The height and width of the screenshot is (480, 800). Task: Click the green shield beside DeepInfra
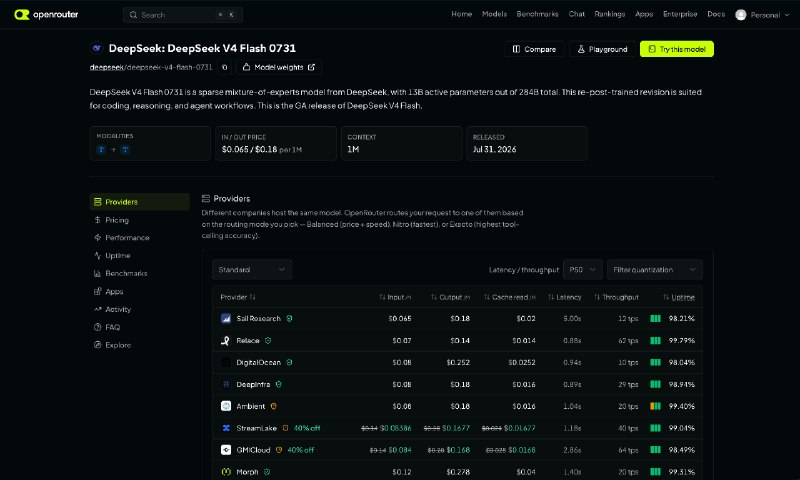(279, 384)
